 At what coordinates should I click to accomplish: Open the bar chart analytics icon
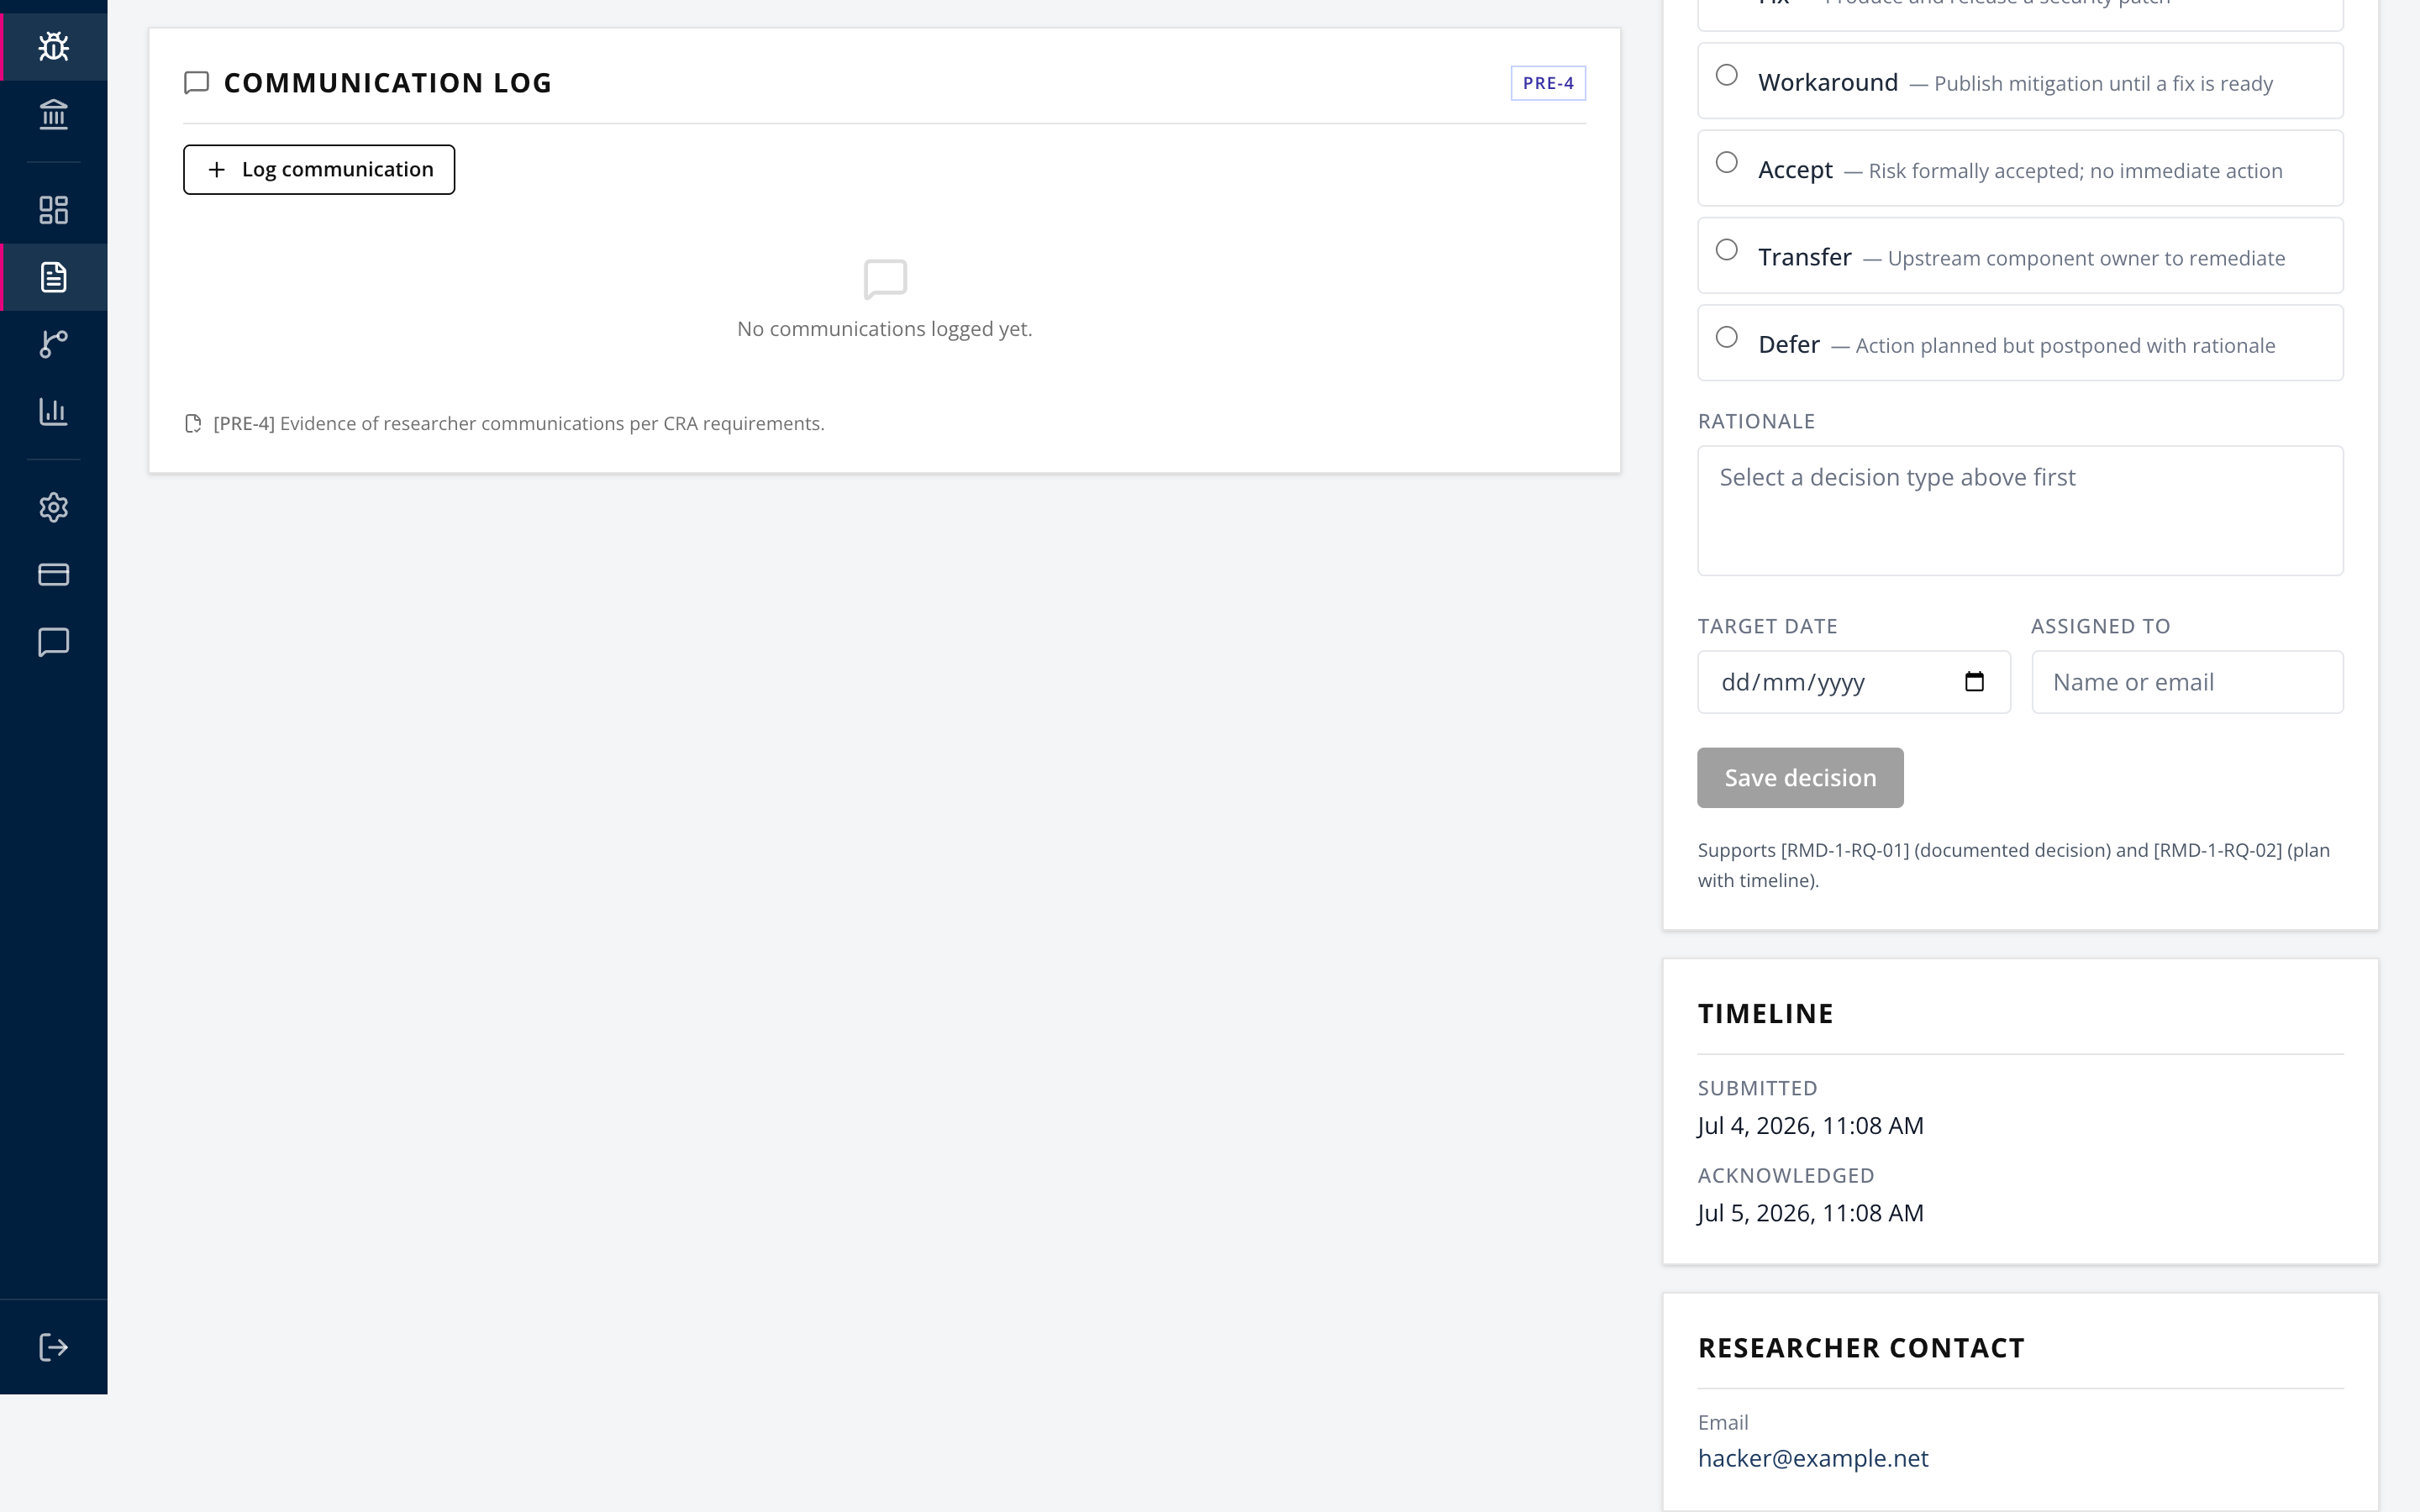53,411
